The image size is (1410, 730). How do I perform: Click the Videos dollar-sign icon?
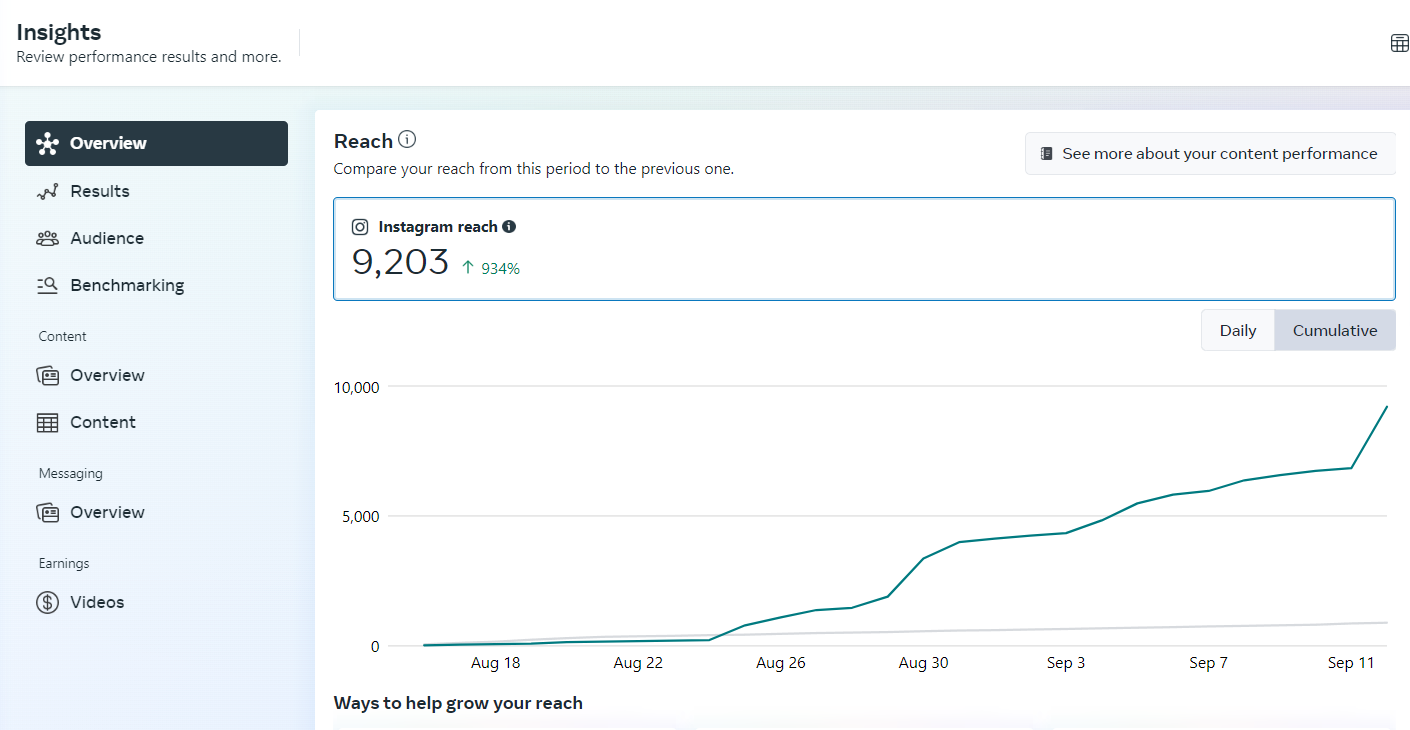(x=47, y=602)
